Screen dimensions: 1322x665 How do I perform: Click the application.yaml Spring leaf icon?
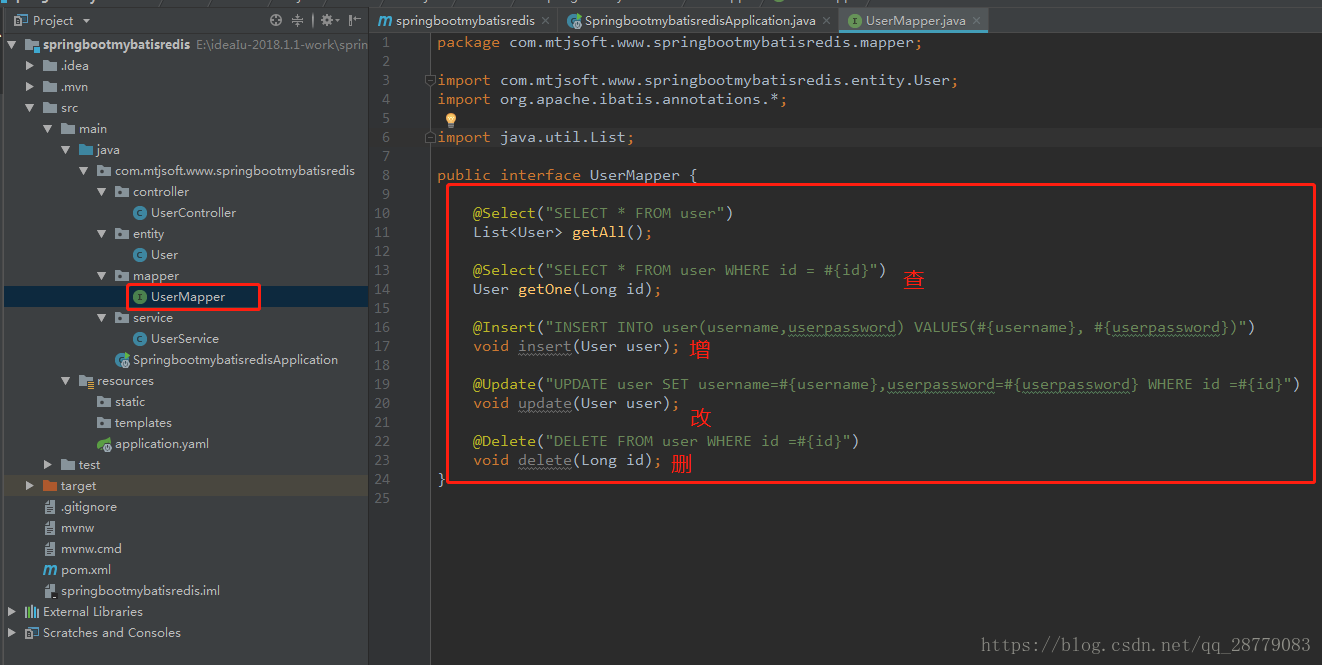(x=104, y=444)
